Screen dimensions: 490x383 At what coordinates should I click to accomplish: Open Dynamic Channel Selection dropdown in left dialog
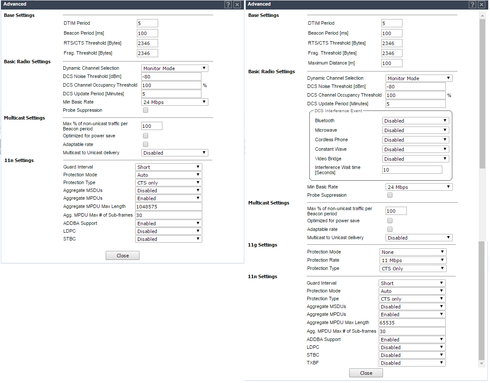coord(175,68)
